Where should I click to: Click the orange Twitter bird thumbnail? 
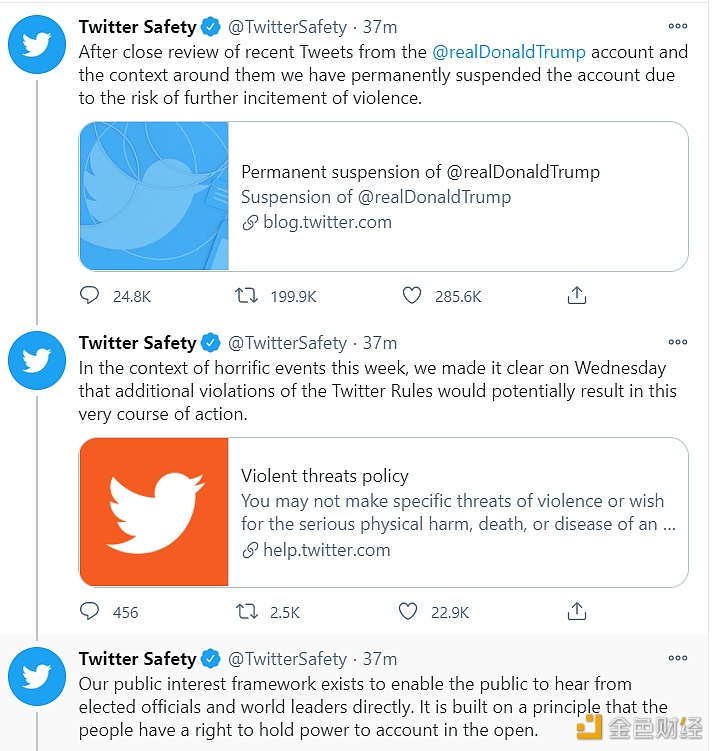pyautogui.click(x=154, y=512)
